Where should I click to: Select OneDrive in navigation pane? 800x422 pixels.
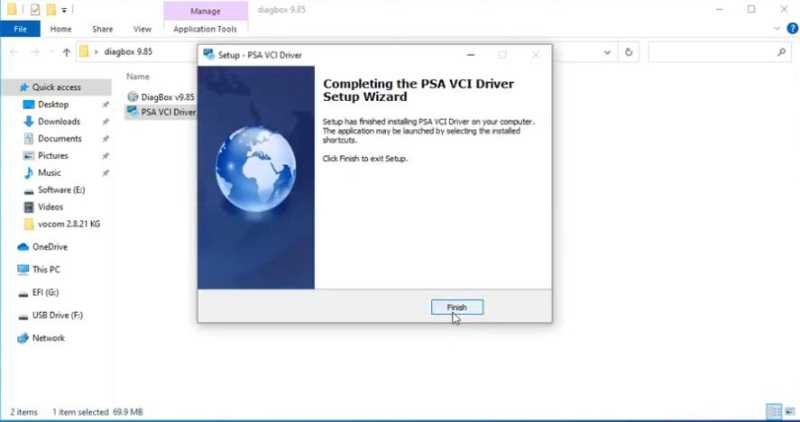coord(49,247)
